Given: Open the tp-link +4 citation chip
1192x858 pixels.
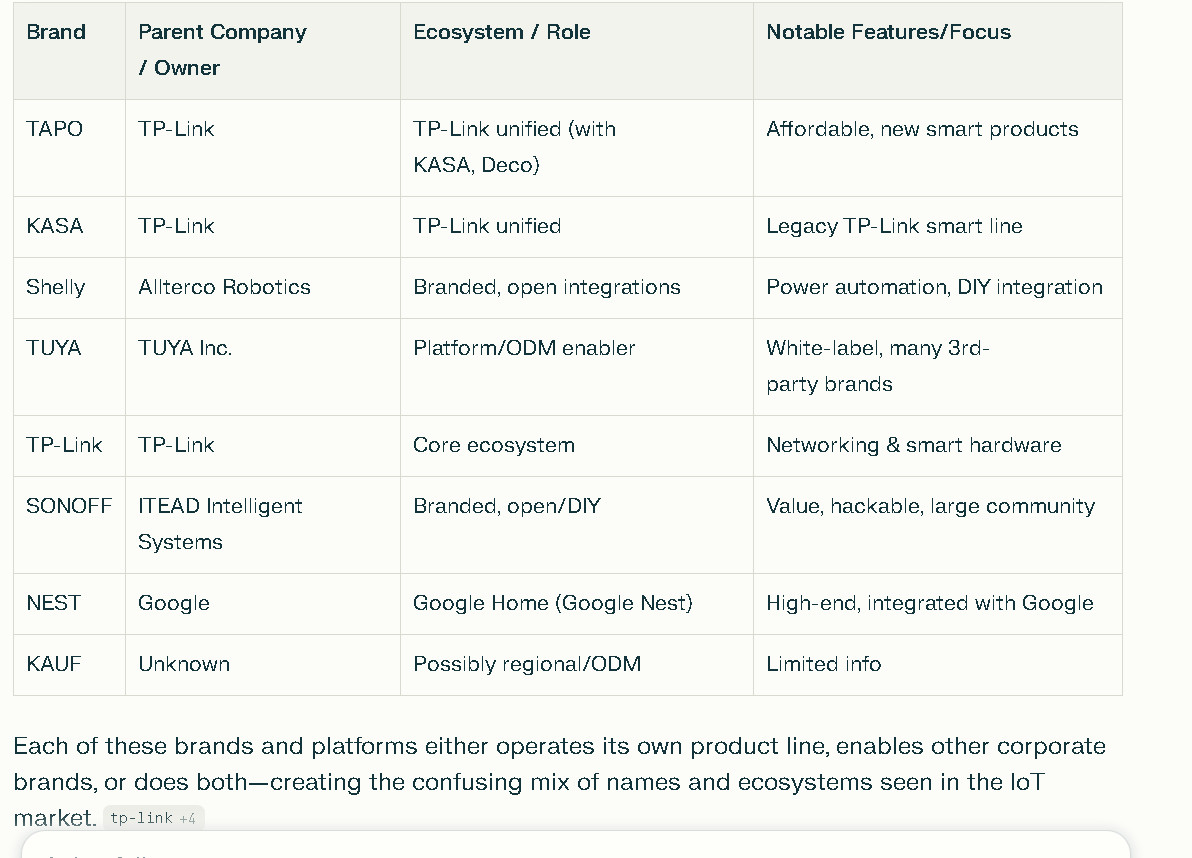Looking at the screenshot, I should [x=153, y=818].
